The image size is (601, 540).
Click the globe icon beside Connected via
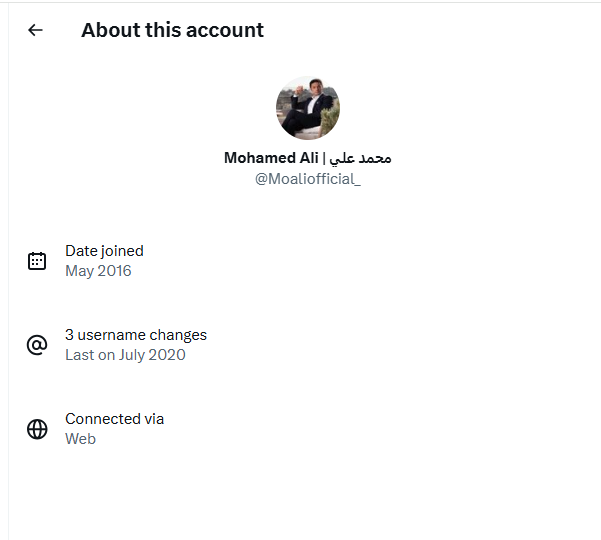(x=37, y=429)
